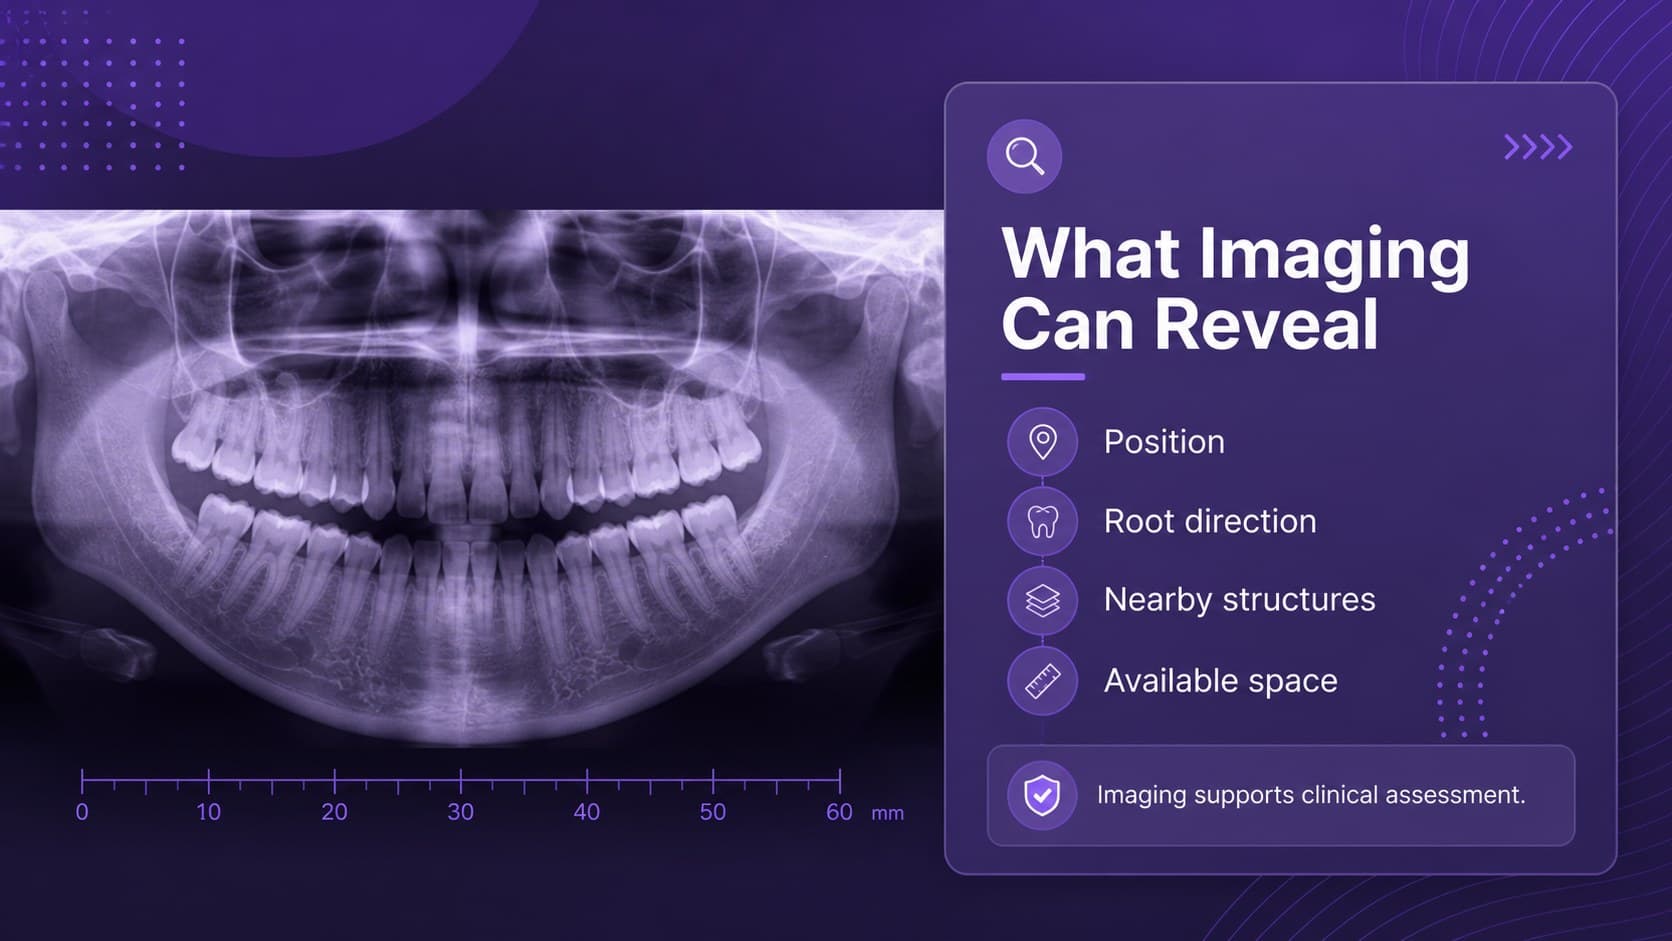Select the 'Nearby structures' text
The image size is (1672, 941).
pyautogui.click(x=1239, y=600)
